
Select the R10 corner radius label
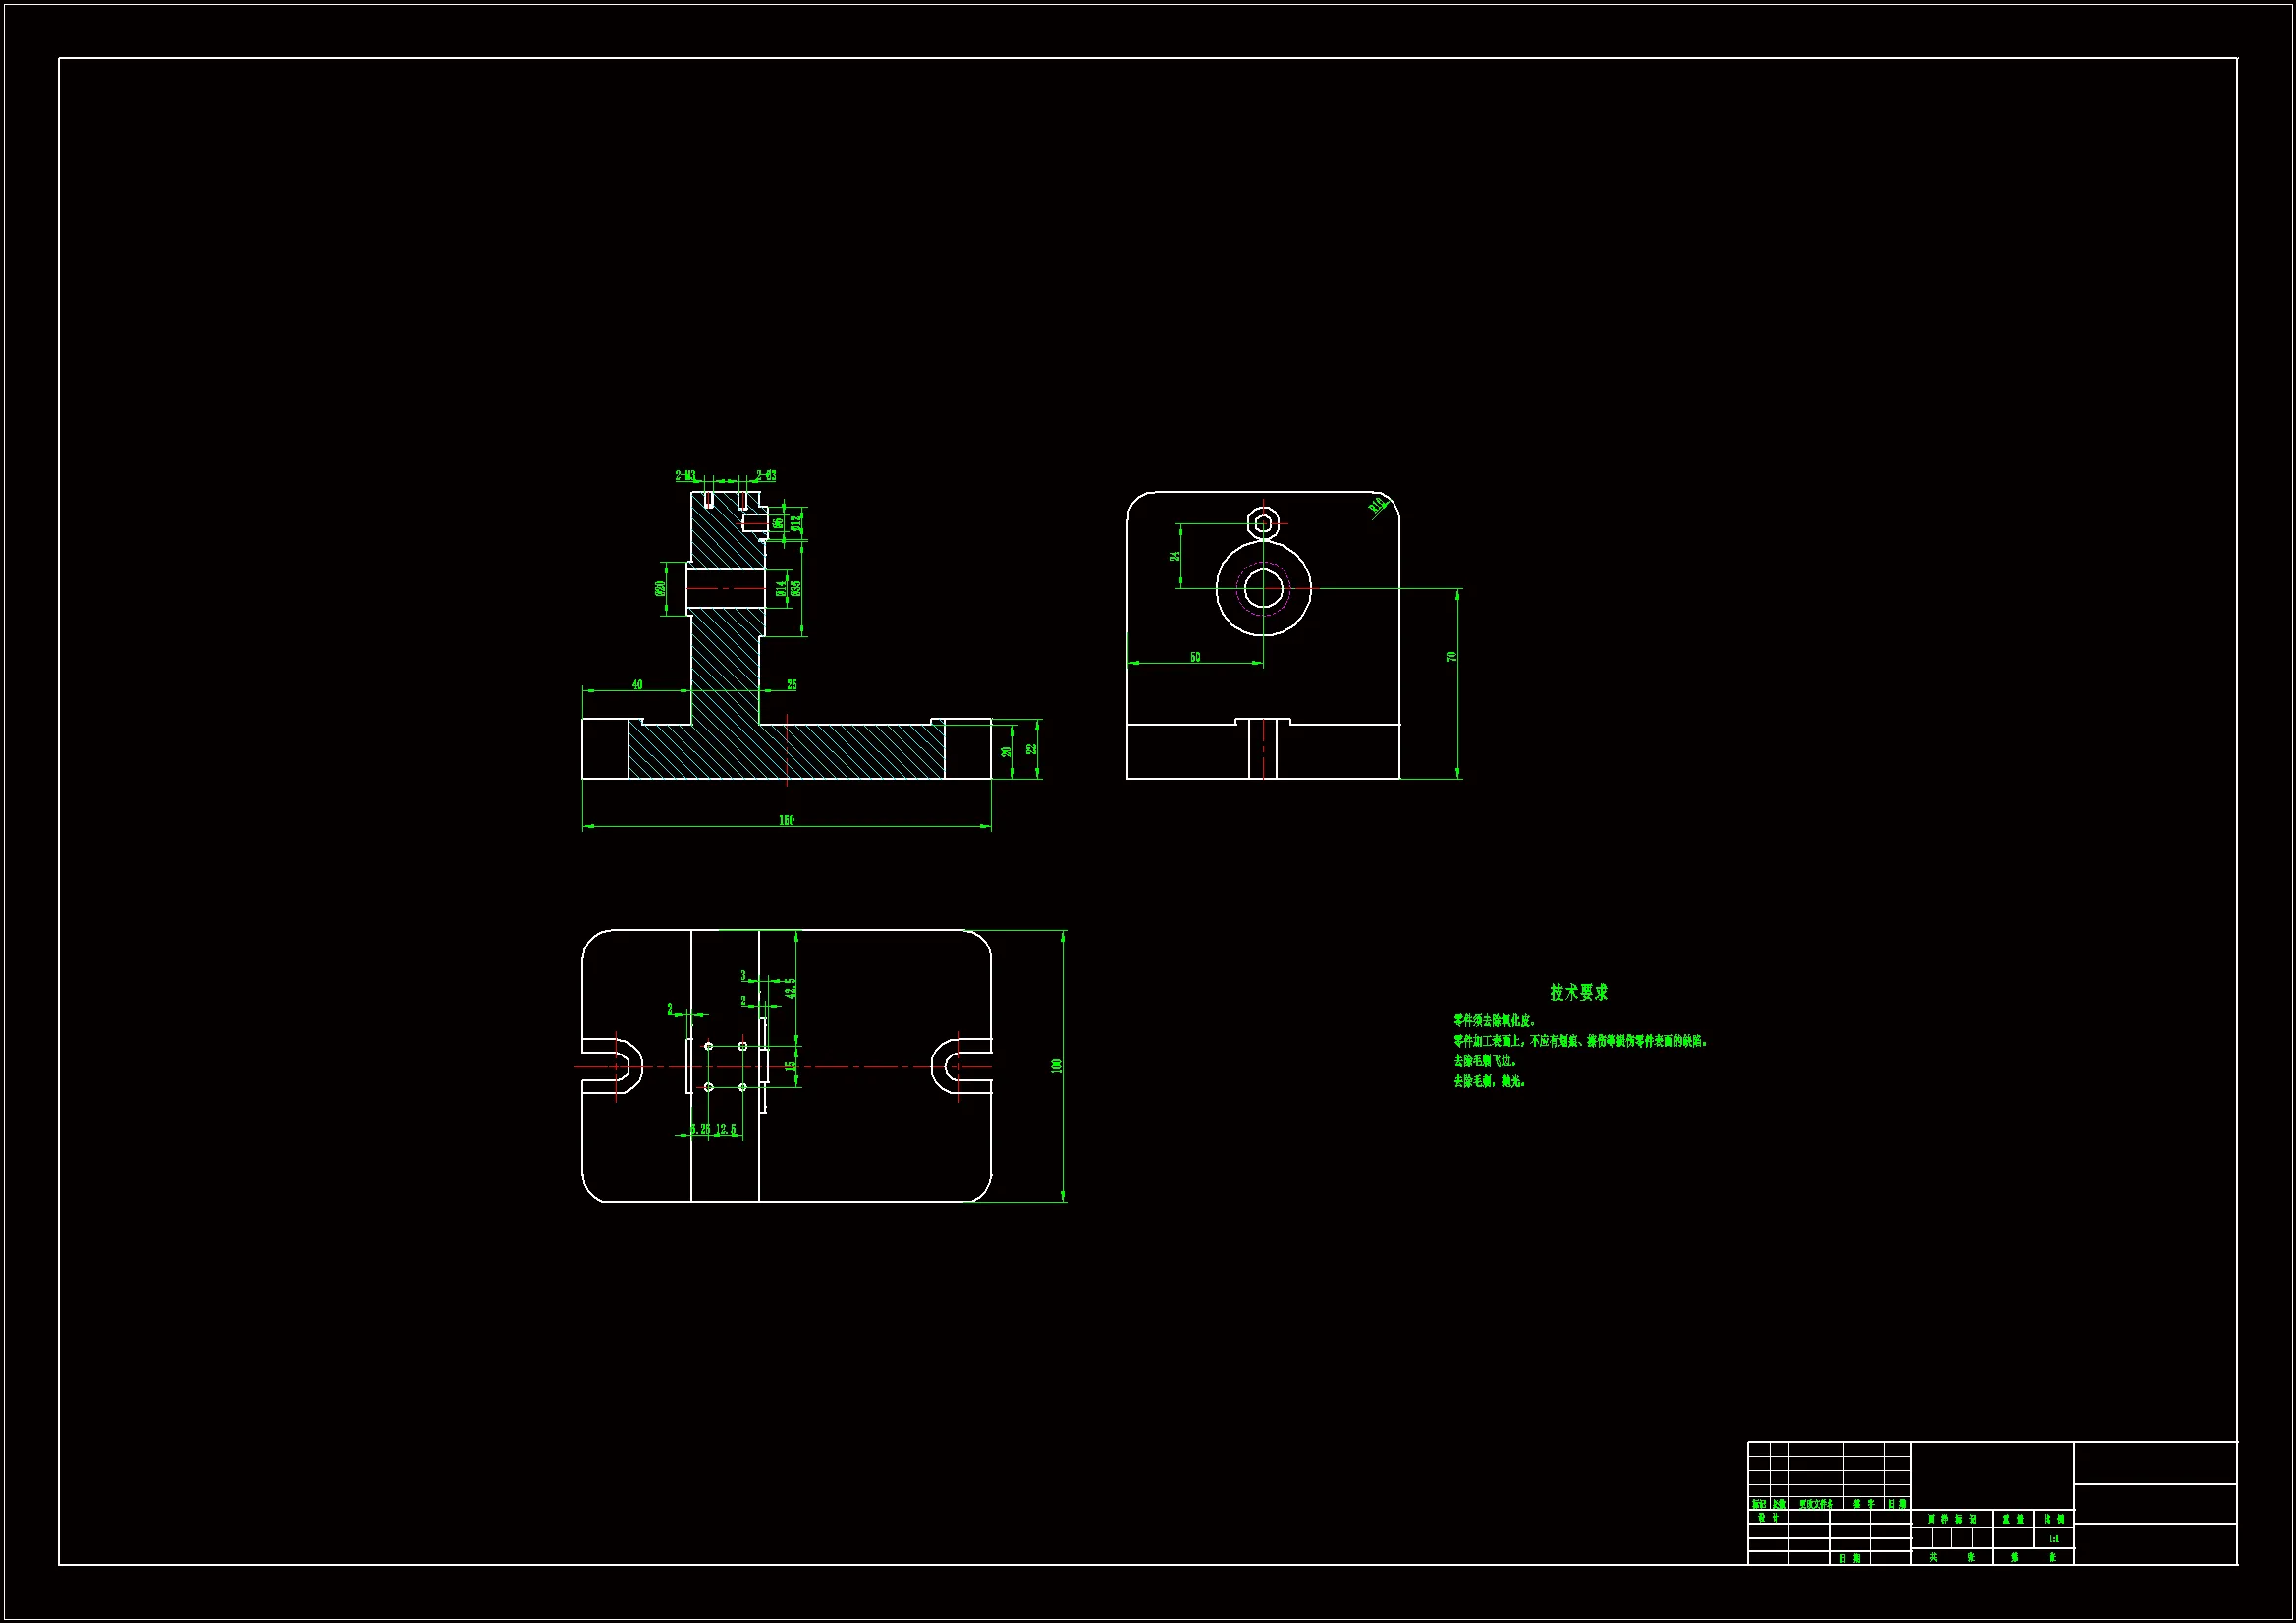pyautogui.click(x=1378, y=505)
